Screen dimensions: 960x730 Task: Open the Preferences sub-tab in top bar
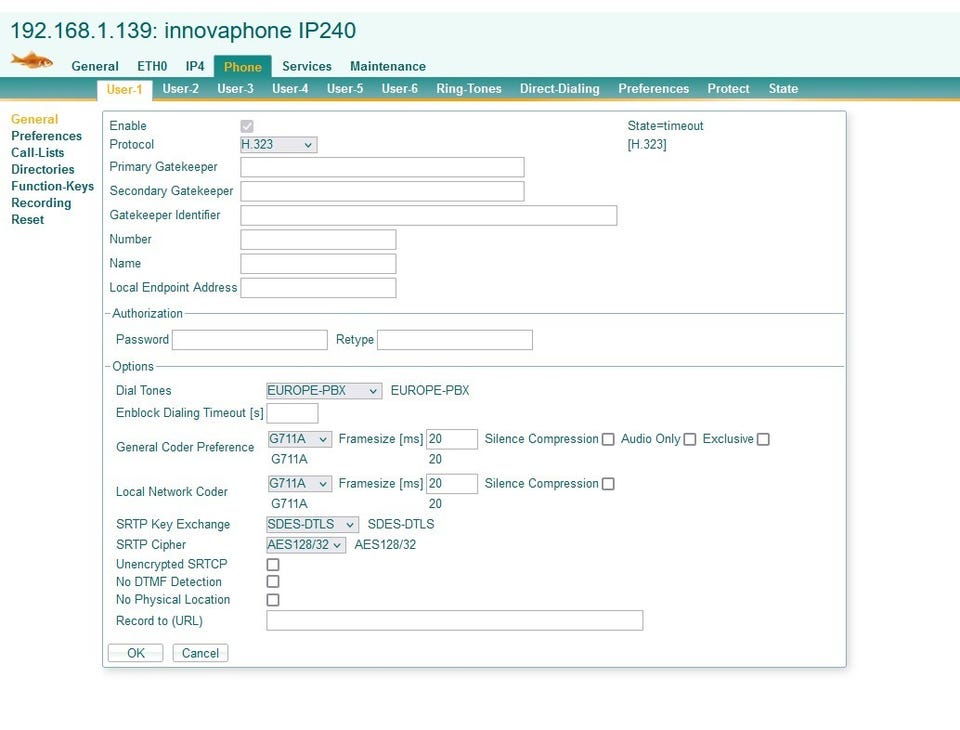[x=653, y=89]
